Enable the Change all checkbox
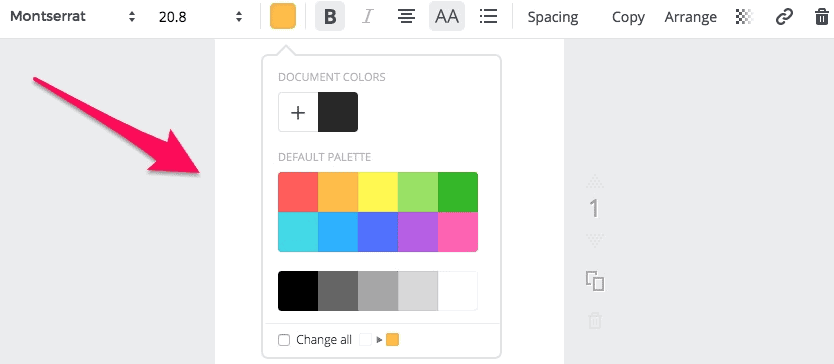The height and width of the screenshot is (364, 834). pyautogui.click(x=284, y=340)
